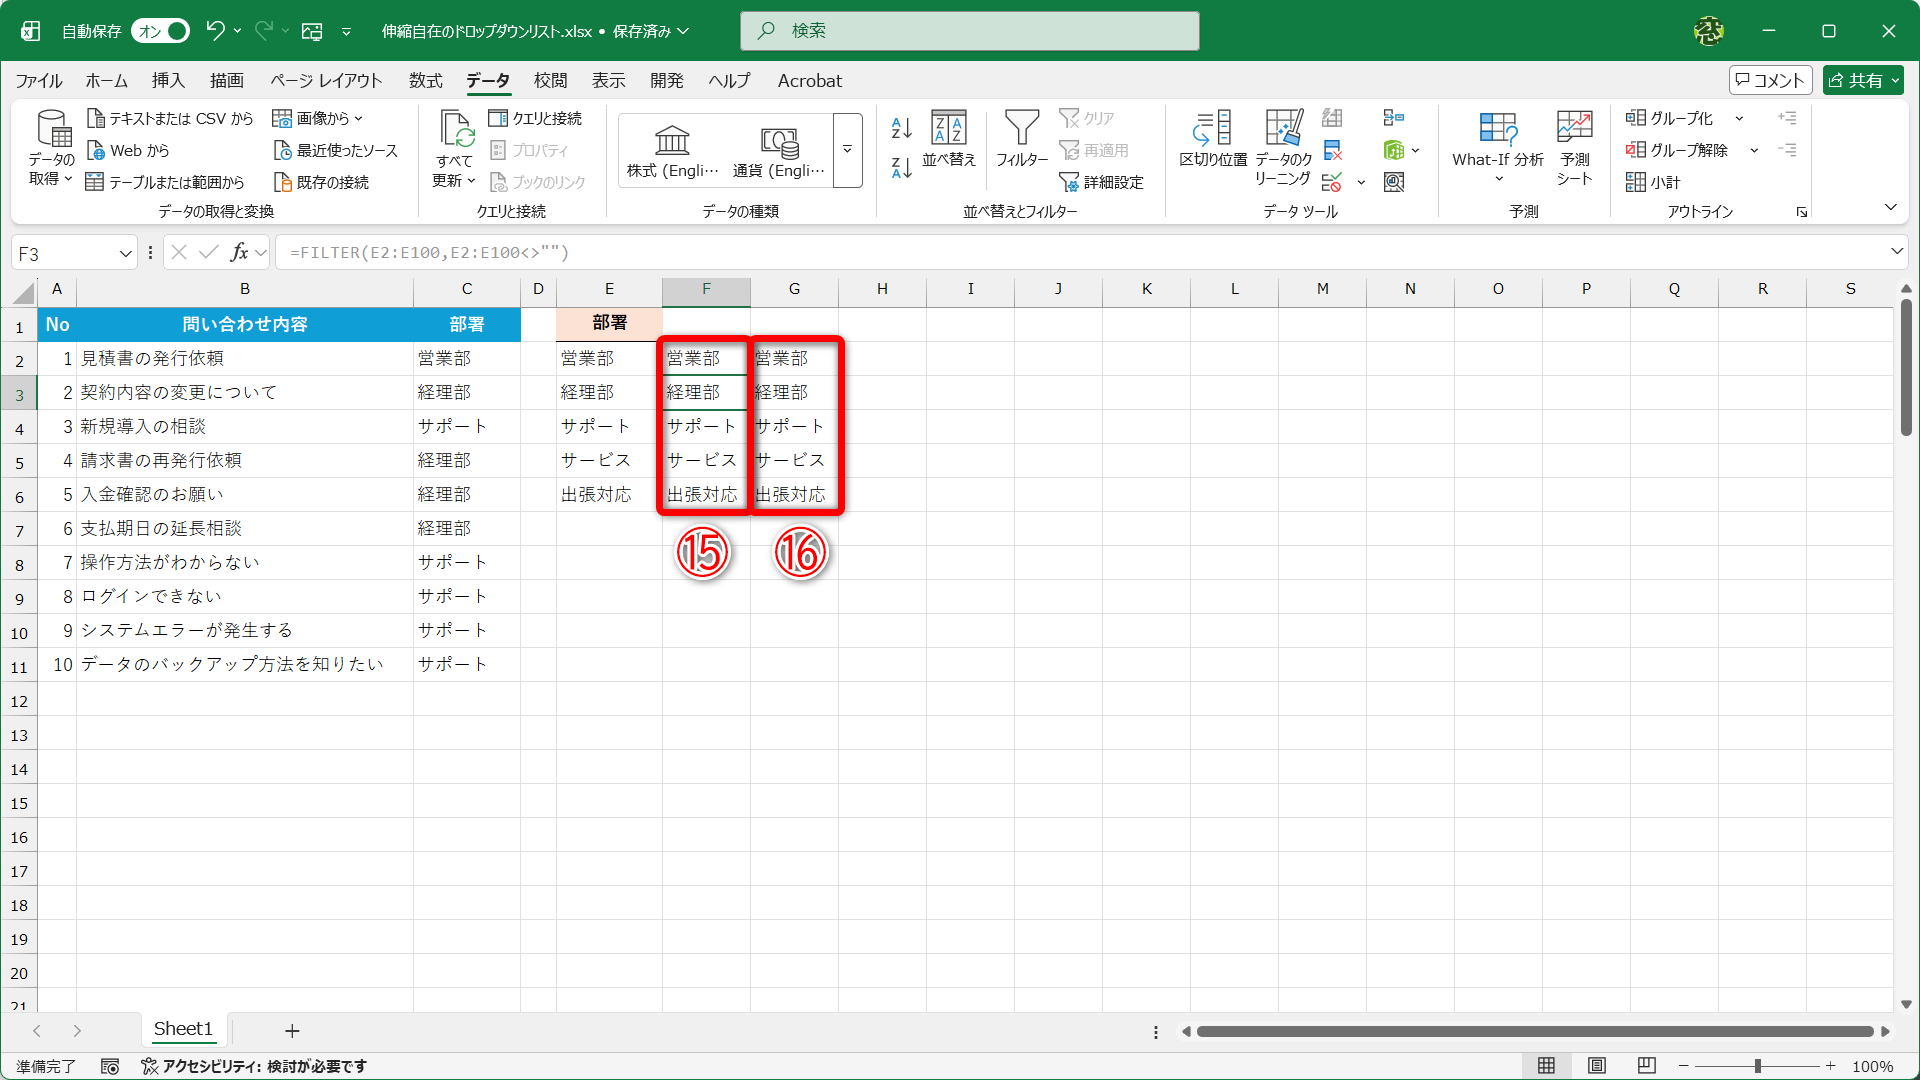Expand the formula bar chevron

[1896, 252]
